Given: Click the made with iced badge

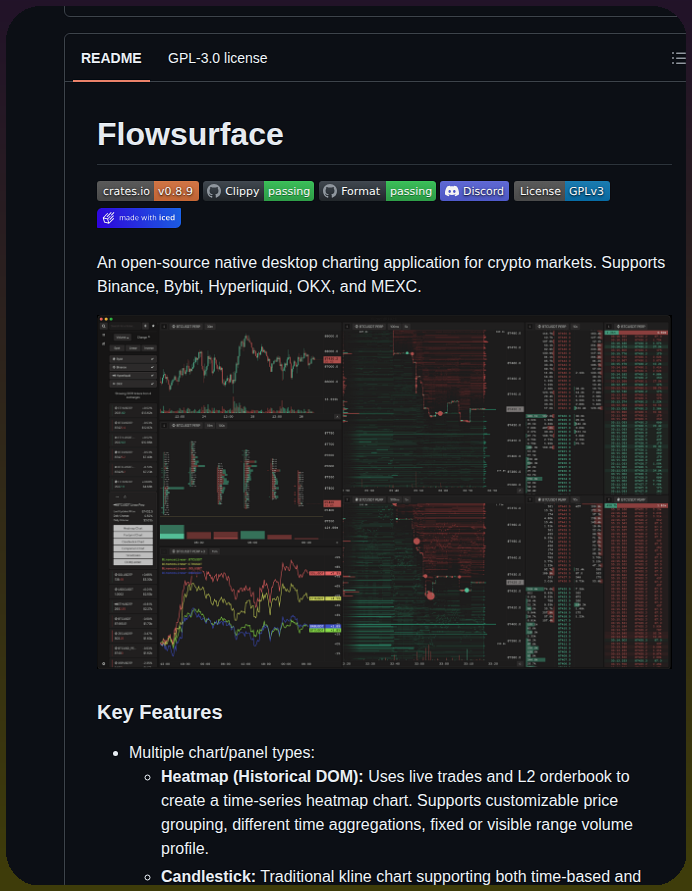Looking at the screenshot, I should click(x=139, y=218).
